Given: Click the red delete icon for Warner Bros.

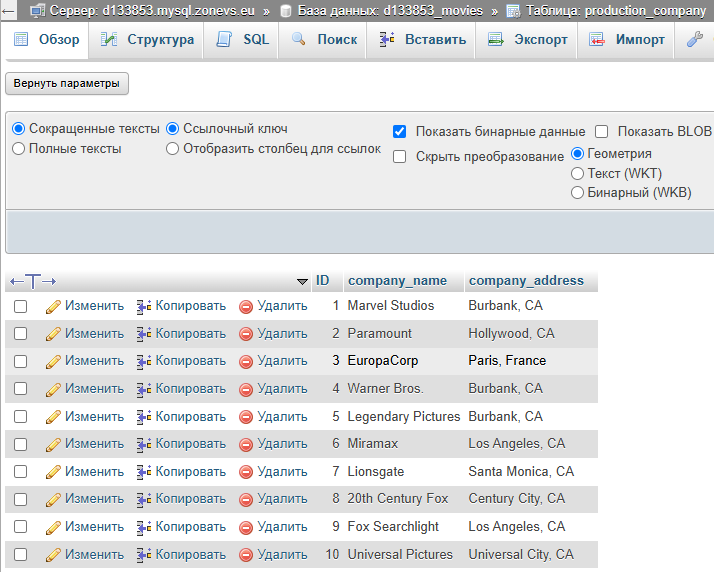Looking at the screenshot, I should tap(246, 390).
